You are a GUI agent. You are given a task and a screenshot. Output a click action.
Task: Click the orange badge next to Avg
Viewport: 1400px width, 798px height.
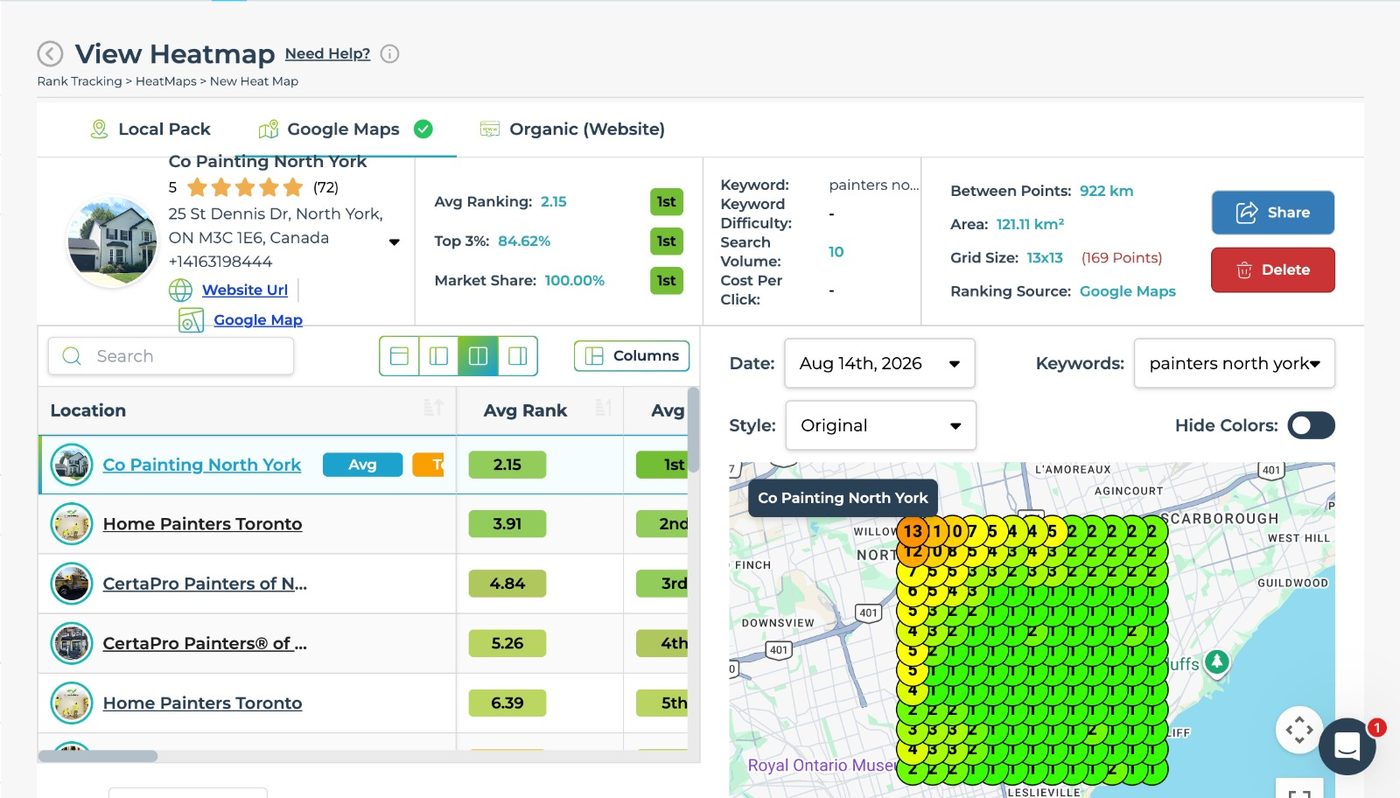click(428, 465)
